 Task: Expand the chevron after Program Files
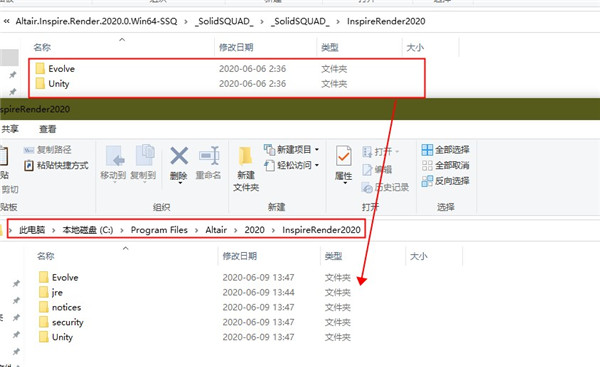tap(197, 230)
